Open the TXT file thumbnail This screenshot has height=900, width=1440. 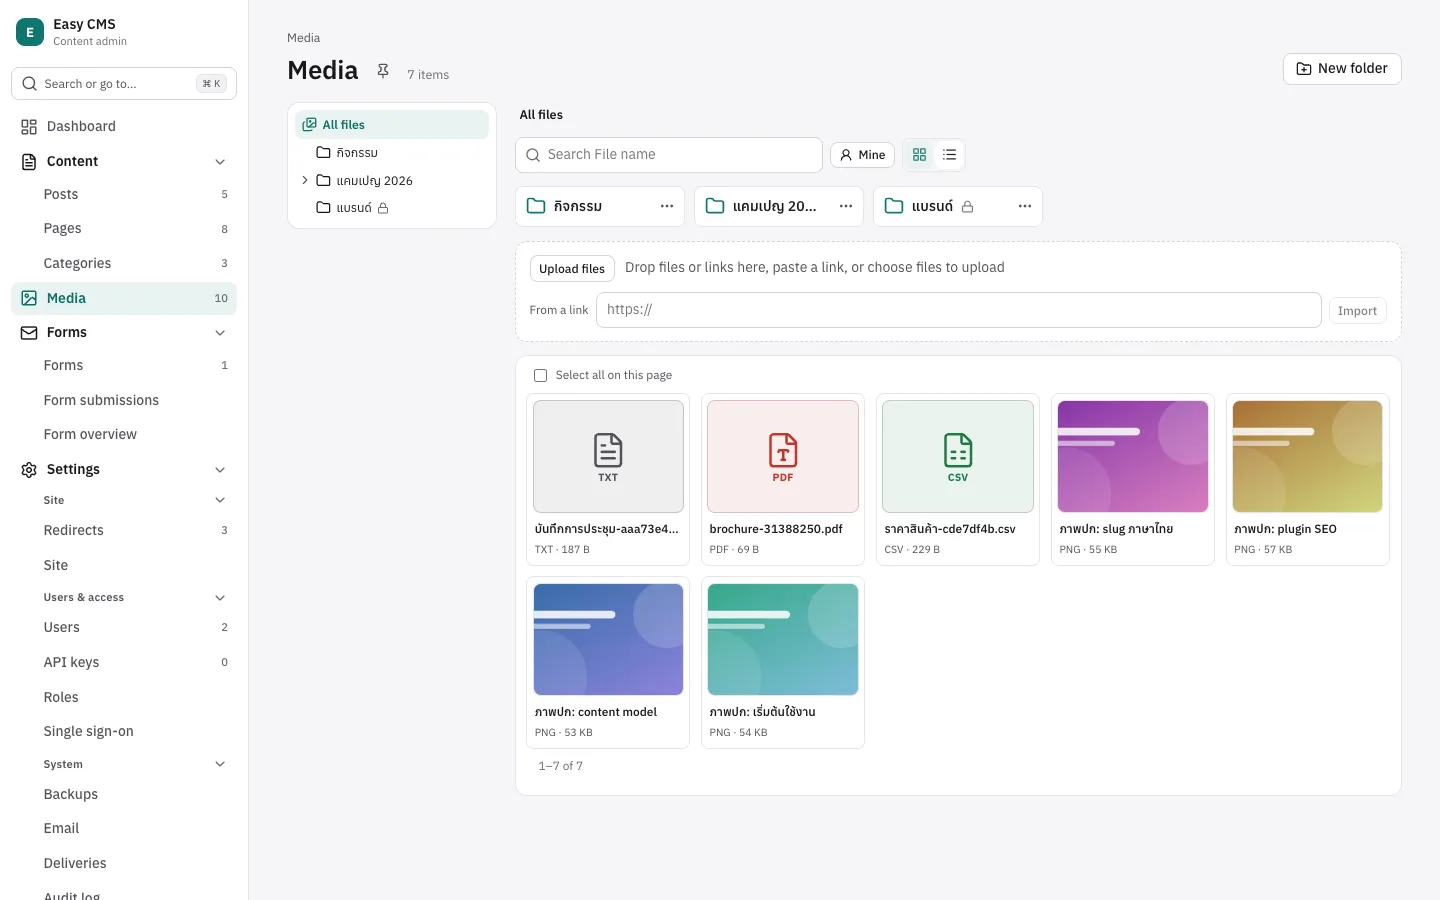608,457
